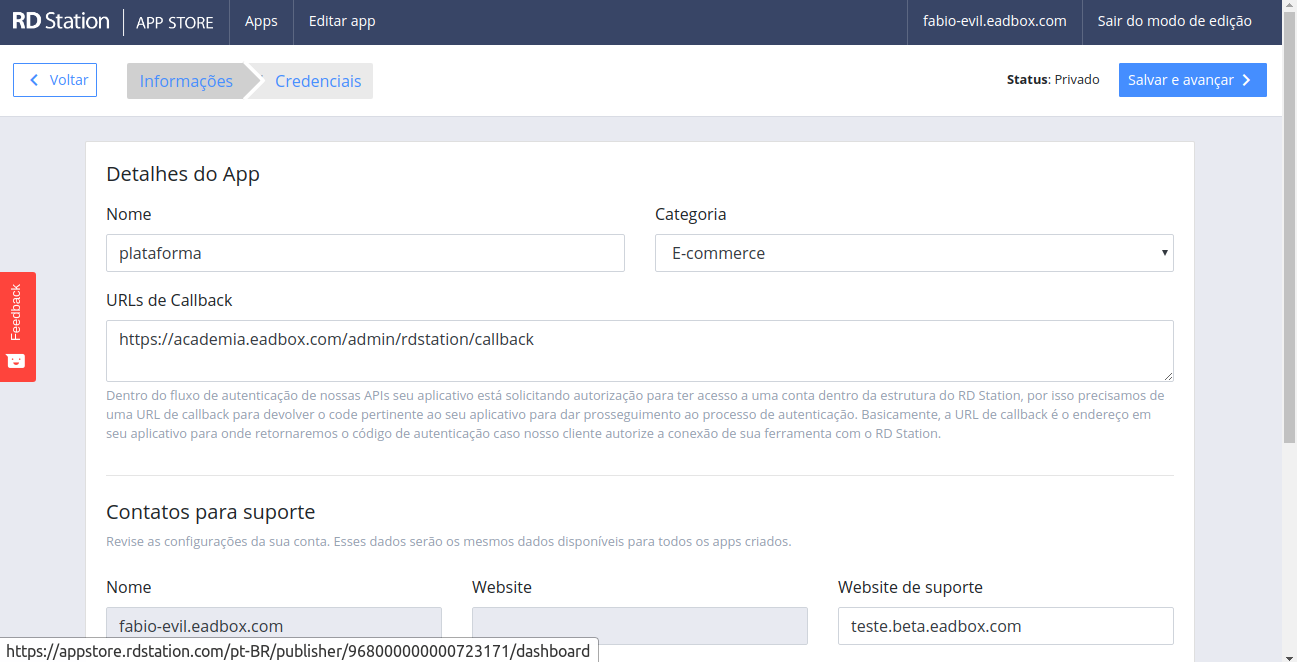Viewport: 1297px width, 662px height.
Task: Click APP STORE header link
Action: pos(175,22)
